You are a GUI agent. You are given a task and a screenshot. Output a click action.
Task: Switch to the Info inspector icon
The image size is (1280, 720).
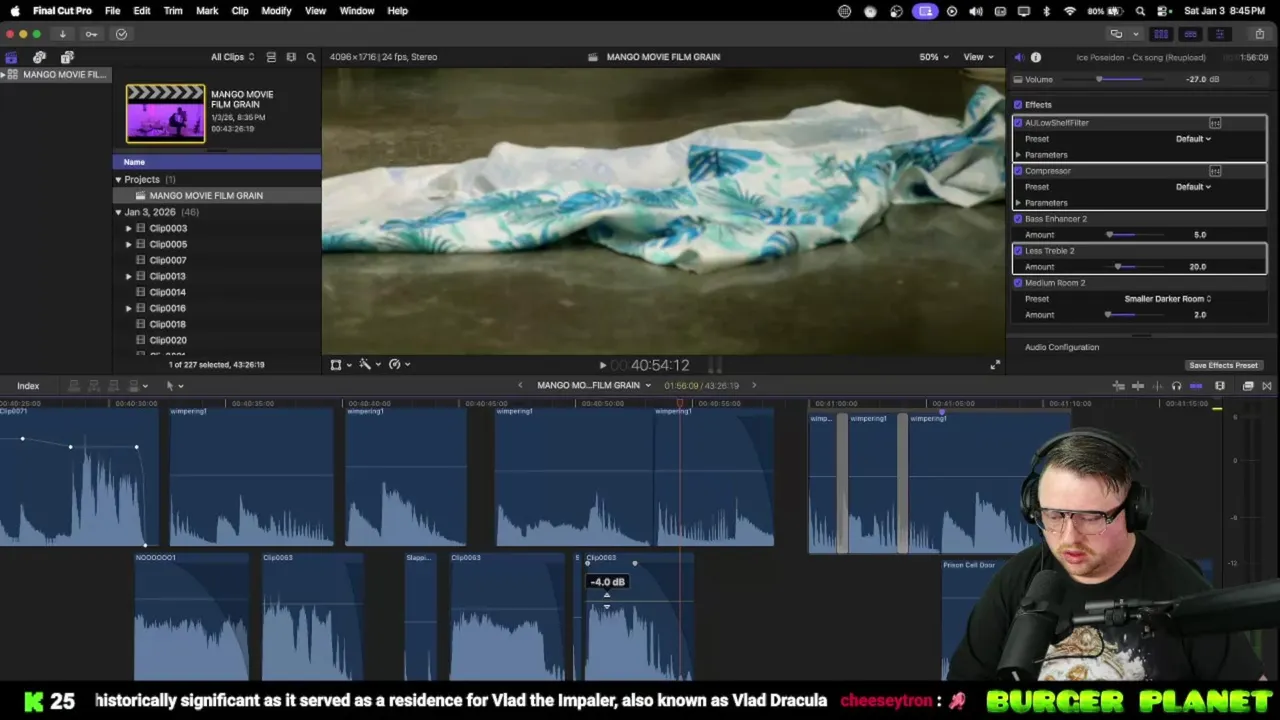[x=1036, y=57]
